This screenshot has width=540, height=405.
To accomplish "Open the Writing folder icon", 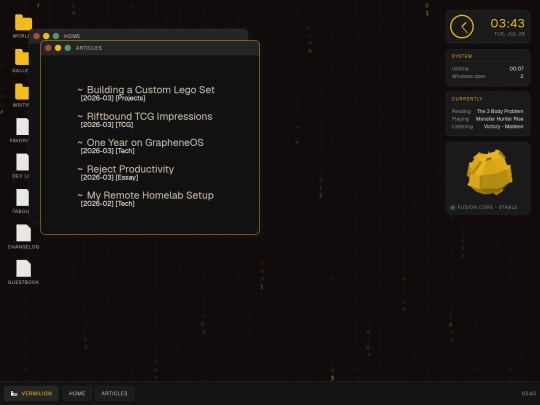I will (x=22, y=92).
